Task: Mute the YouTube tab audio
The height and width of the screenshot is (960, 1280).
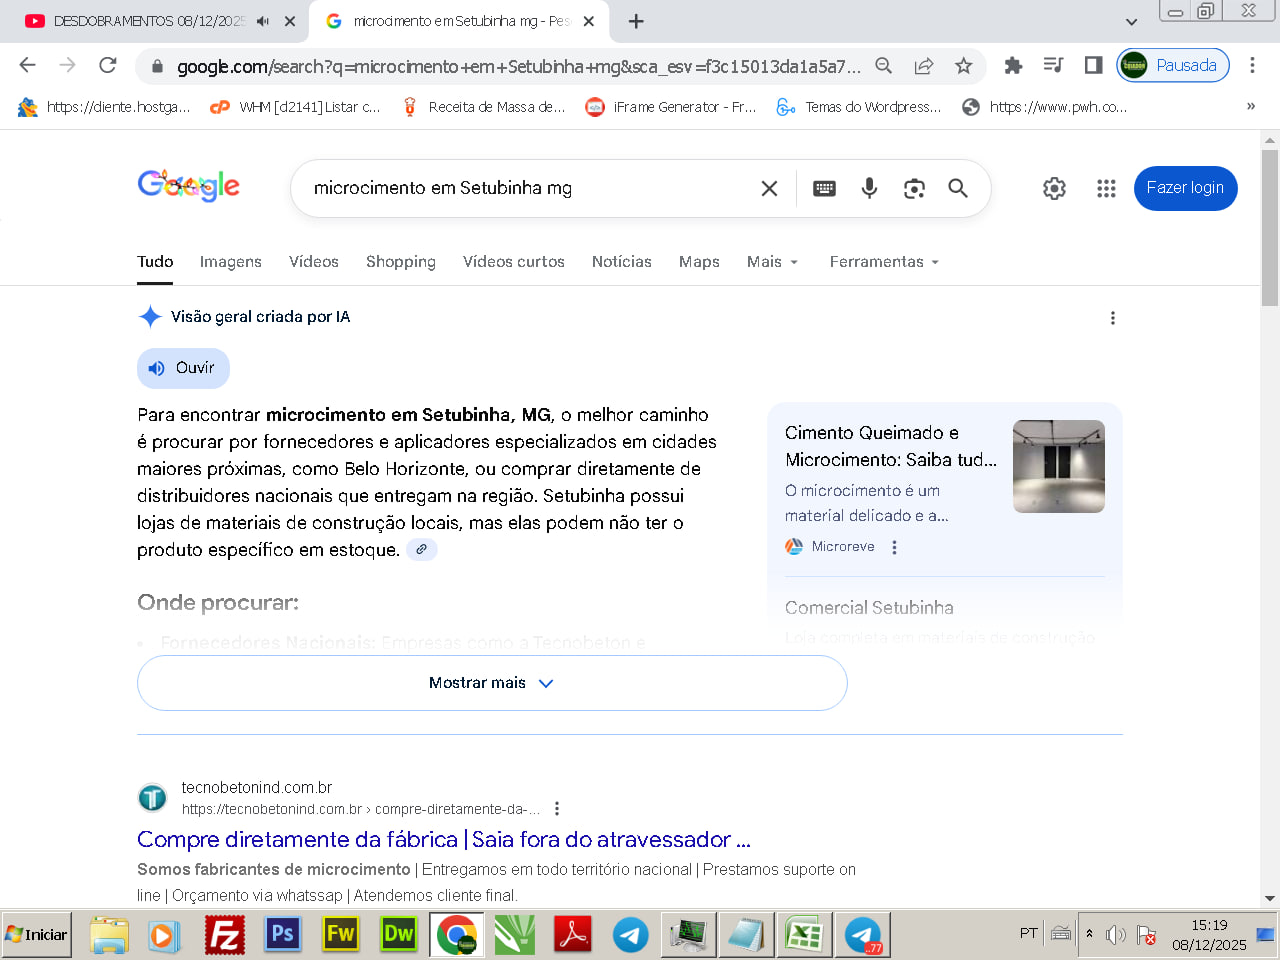Action: 263,21
